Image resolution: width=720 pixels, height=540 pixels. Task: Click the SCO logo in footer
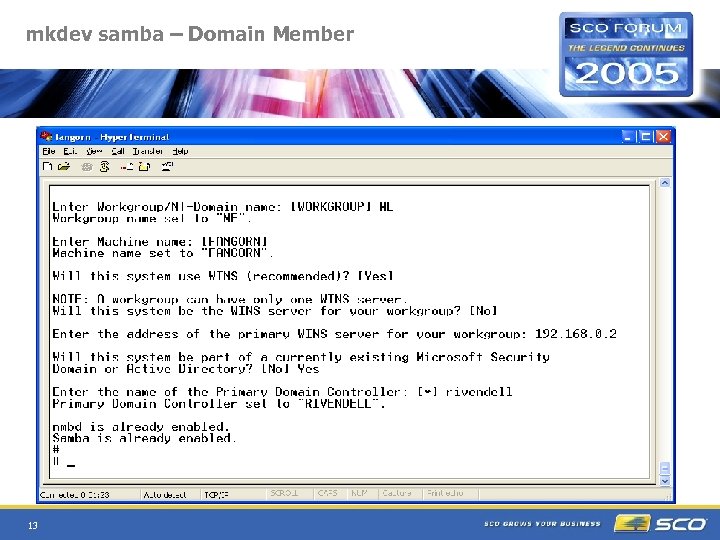click(x=661, y=523)
